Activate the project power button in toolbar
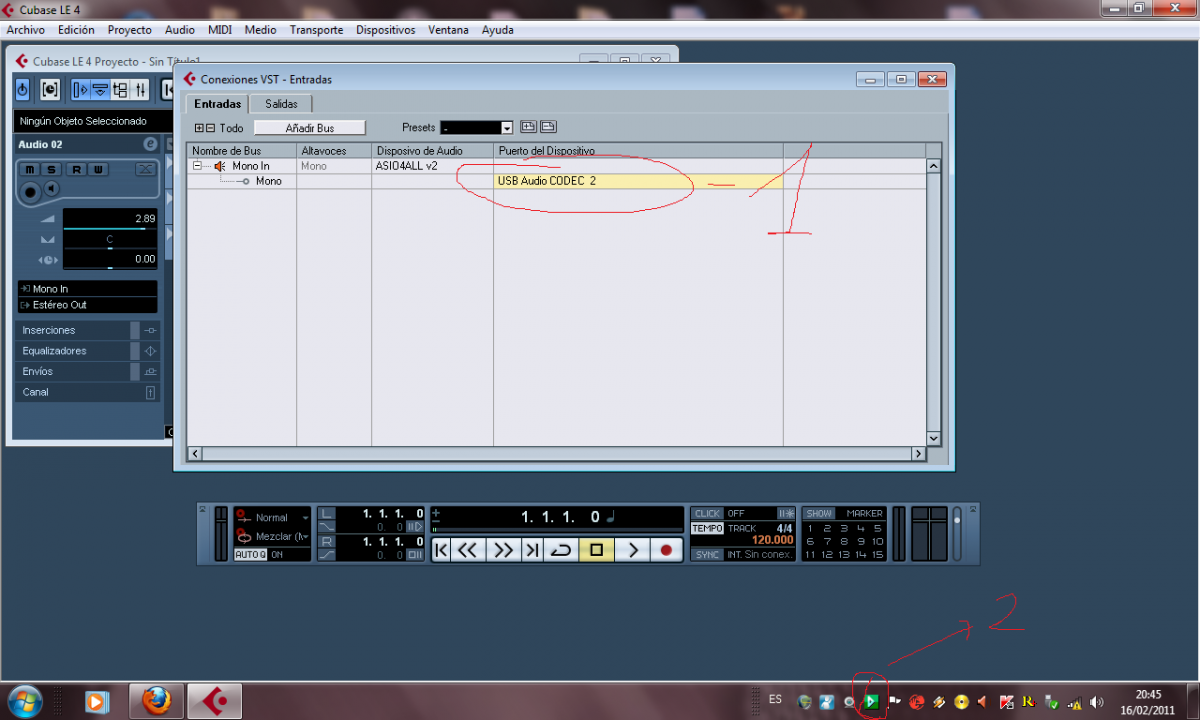The width and height of the screenshot is (1200, 720). (x=23, y=90)
